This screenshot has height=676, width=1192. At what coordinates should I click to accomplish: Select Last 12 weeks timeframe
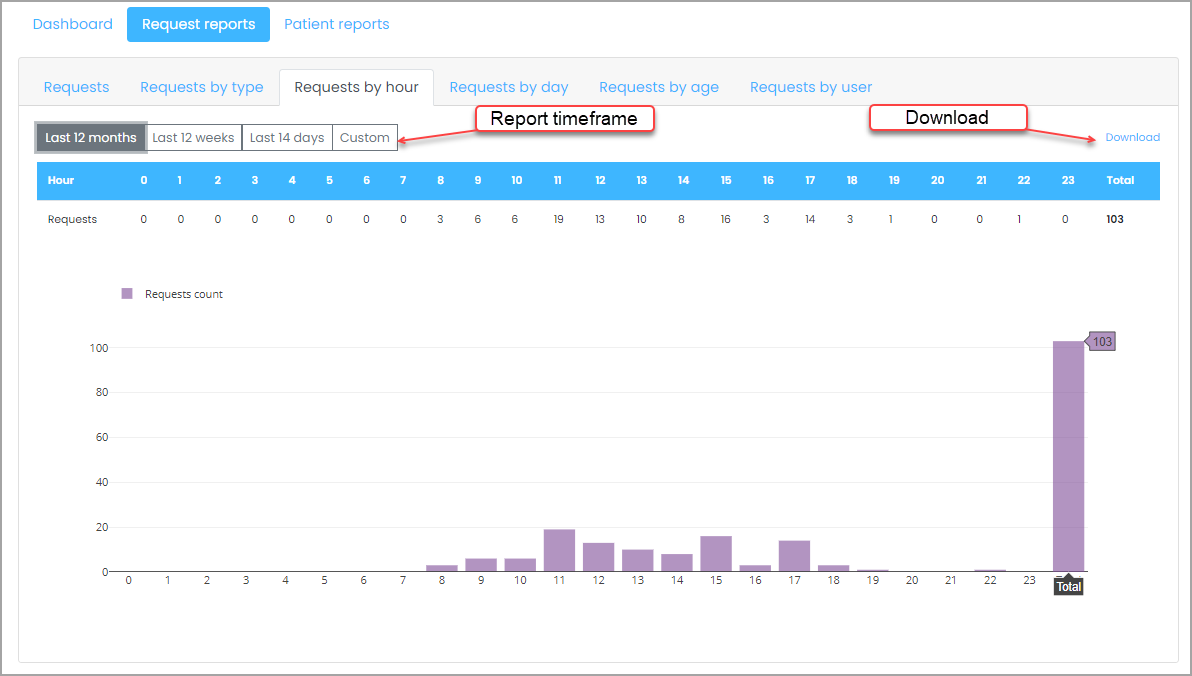pyautogui.click(x=194, y=138)
